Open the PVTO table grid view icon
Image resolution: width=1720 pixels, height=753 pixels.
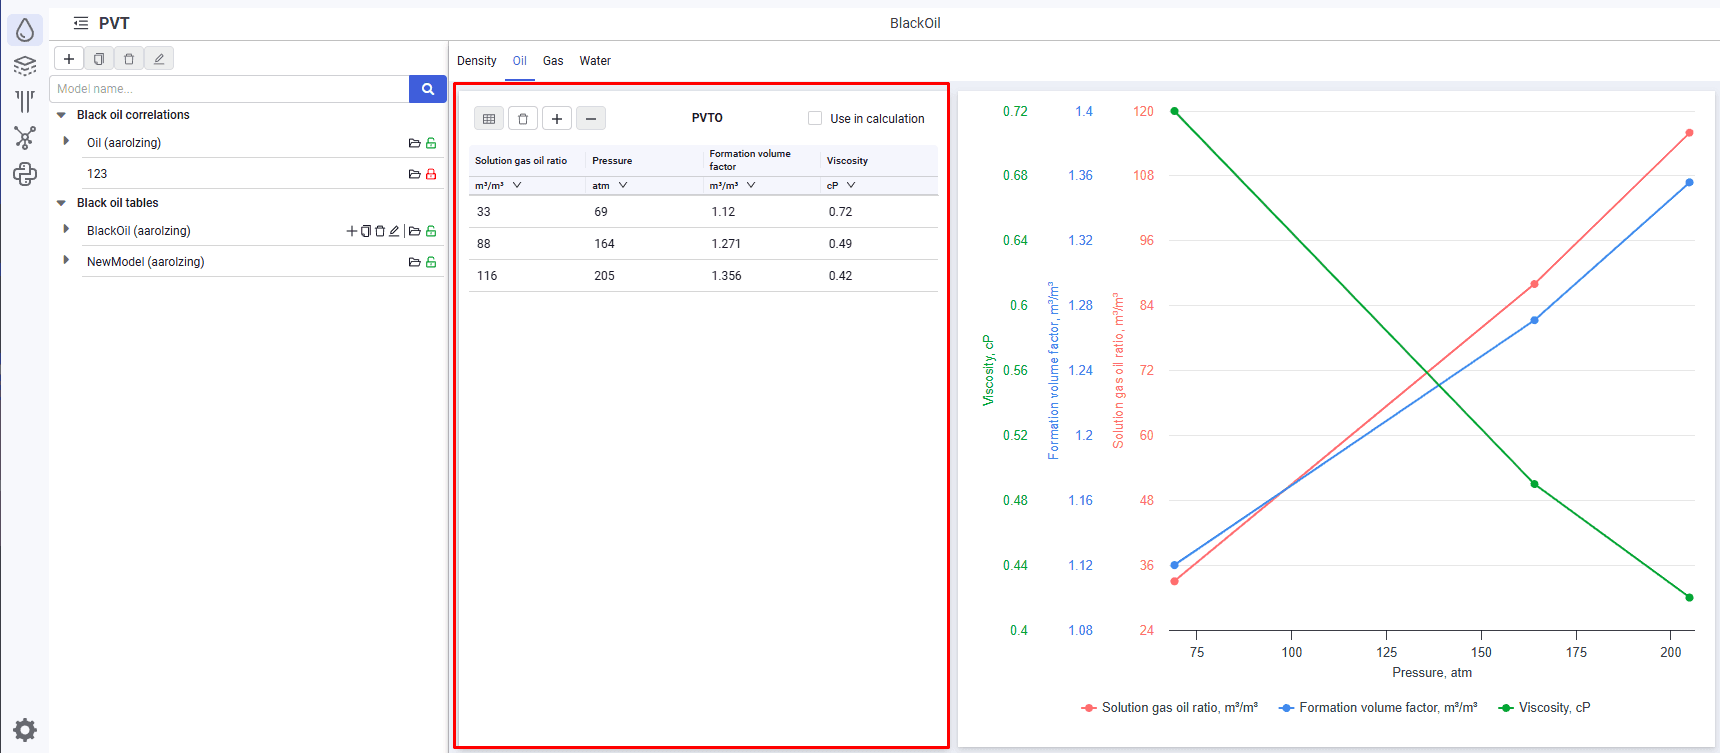pyautogui.click(x=489, y=119)
